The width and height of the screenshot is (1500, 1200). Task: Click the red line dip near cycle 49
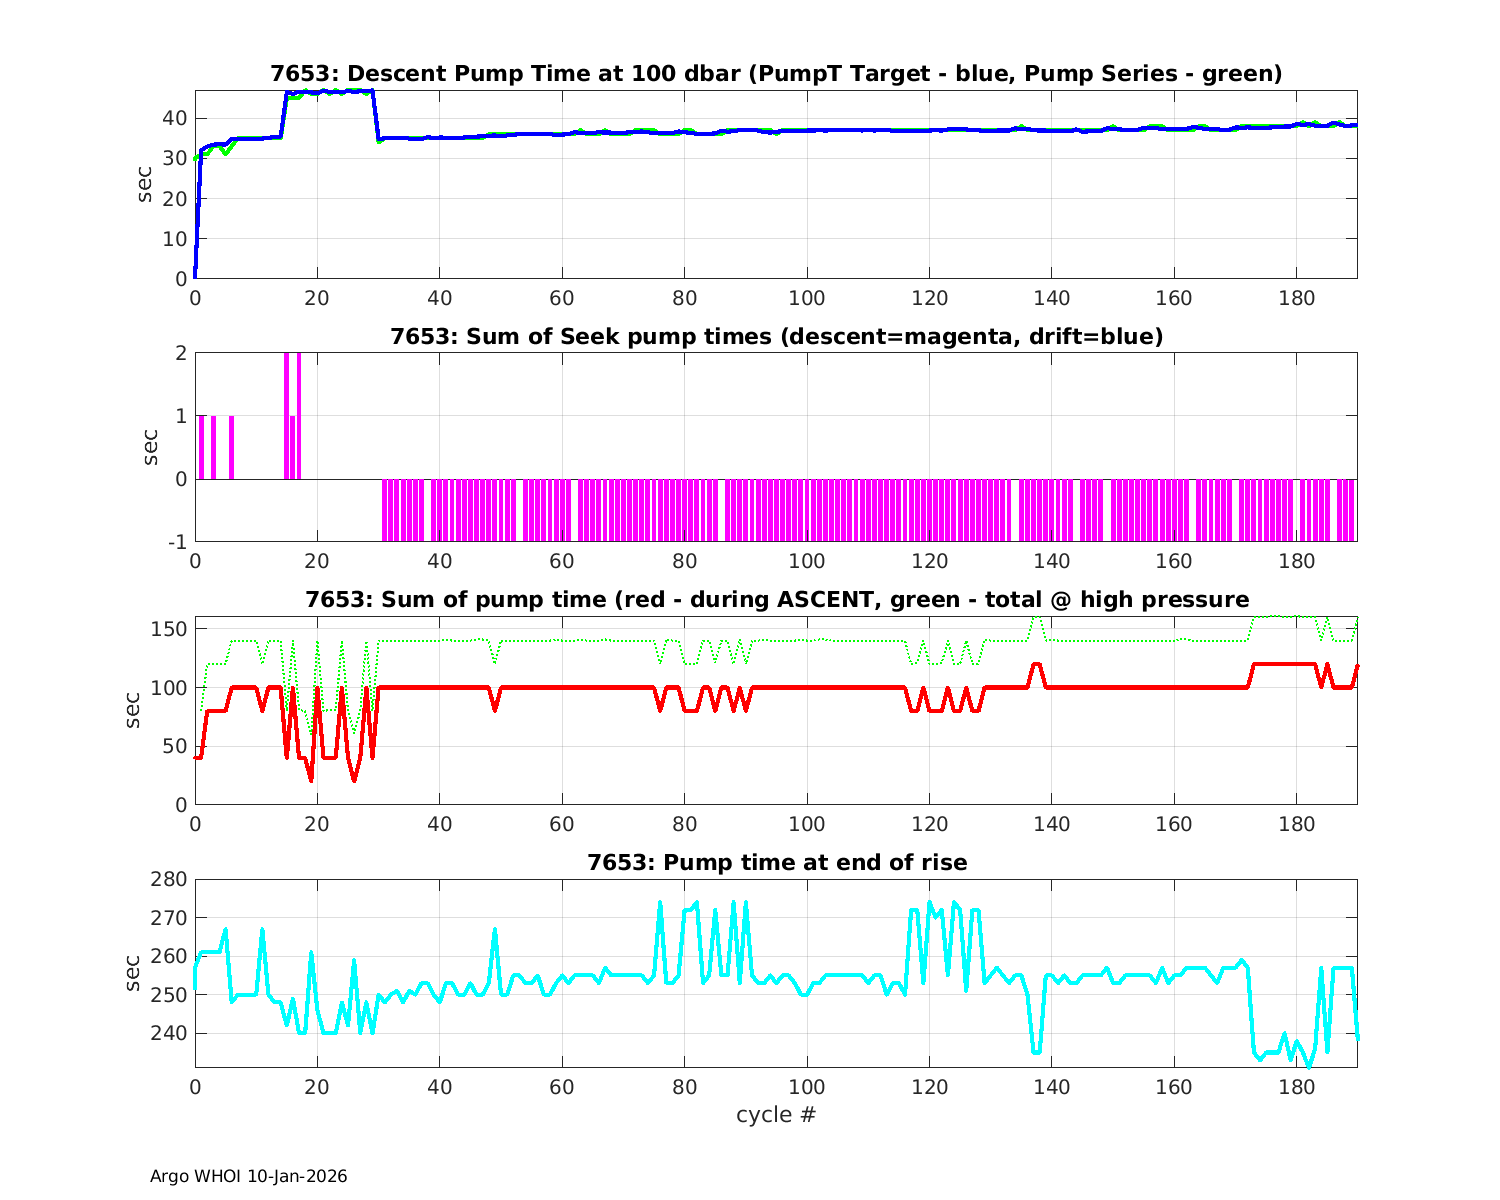[495, 709]
